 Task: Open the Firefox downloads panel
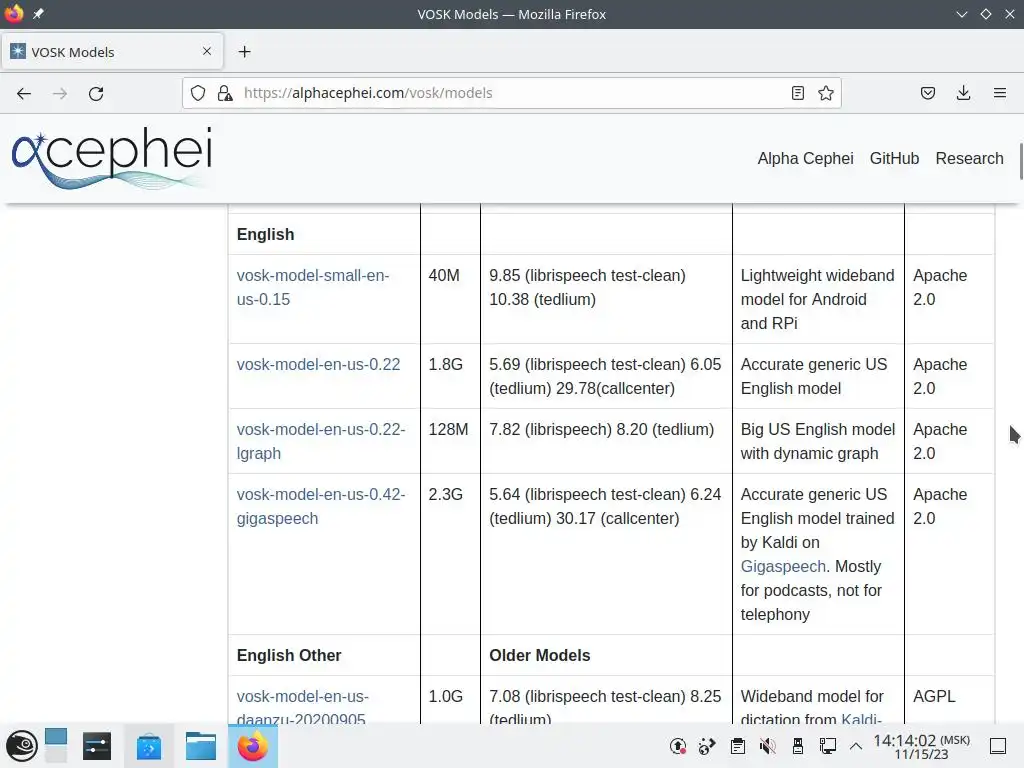[963, 93]
